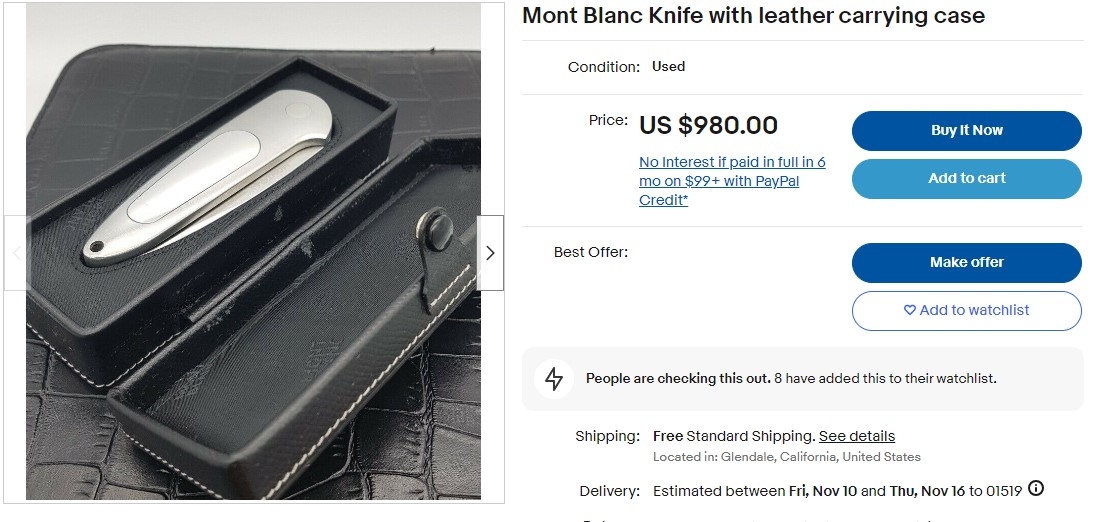
Task: Open the shipping See details link
Action: 857,436
